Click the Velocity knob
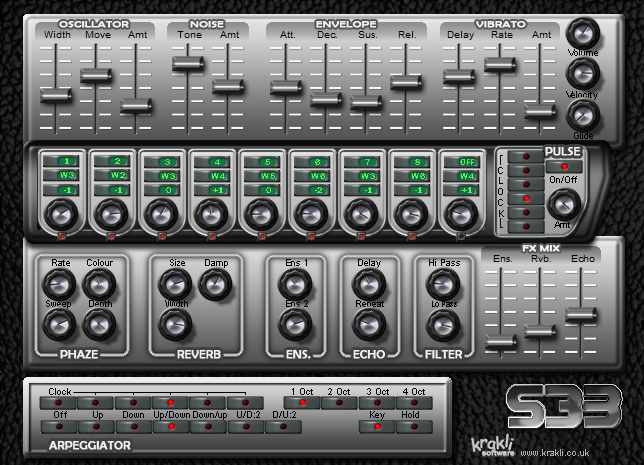The height and width of the screenshot is (465, 644). pyautogui.click(x=582, y=74)
